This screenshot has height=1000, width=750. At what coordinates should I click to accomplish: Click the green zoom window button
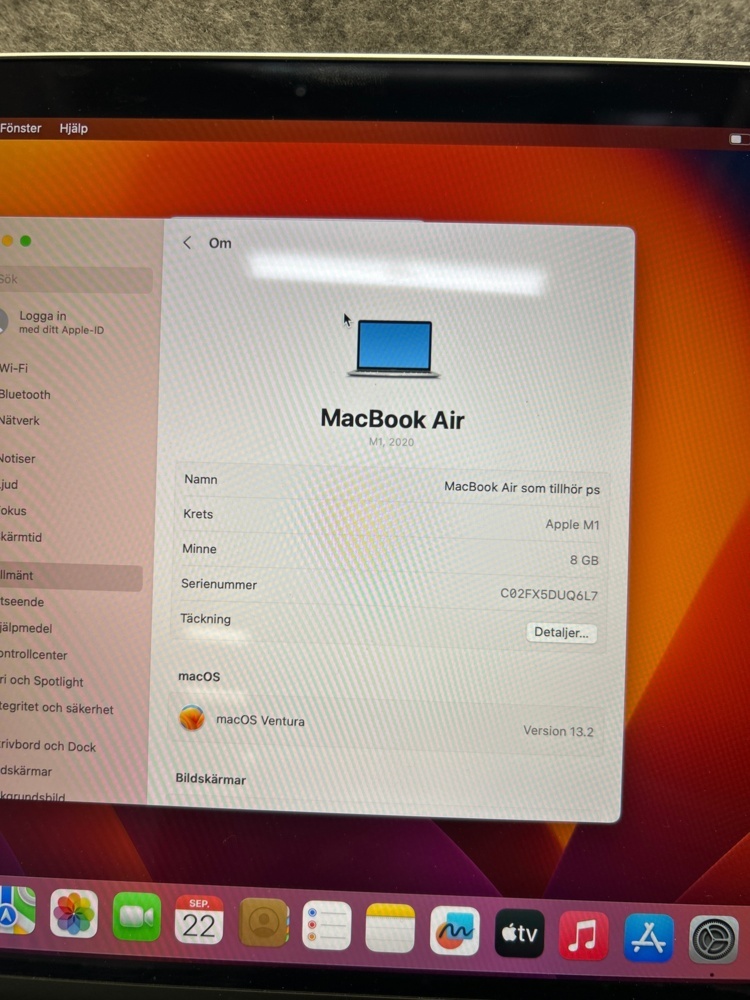coord(26,240)
